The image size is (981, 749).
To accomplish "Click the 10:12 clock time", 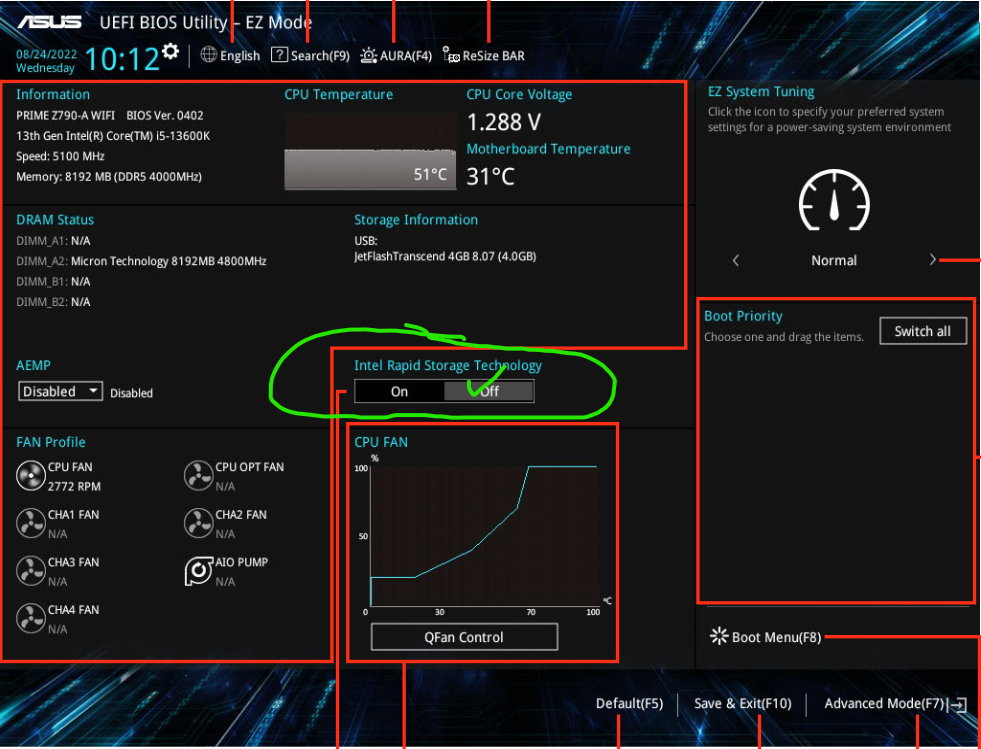I will pyautogui.click(x=122, y=58).
